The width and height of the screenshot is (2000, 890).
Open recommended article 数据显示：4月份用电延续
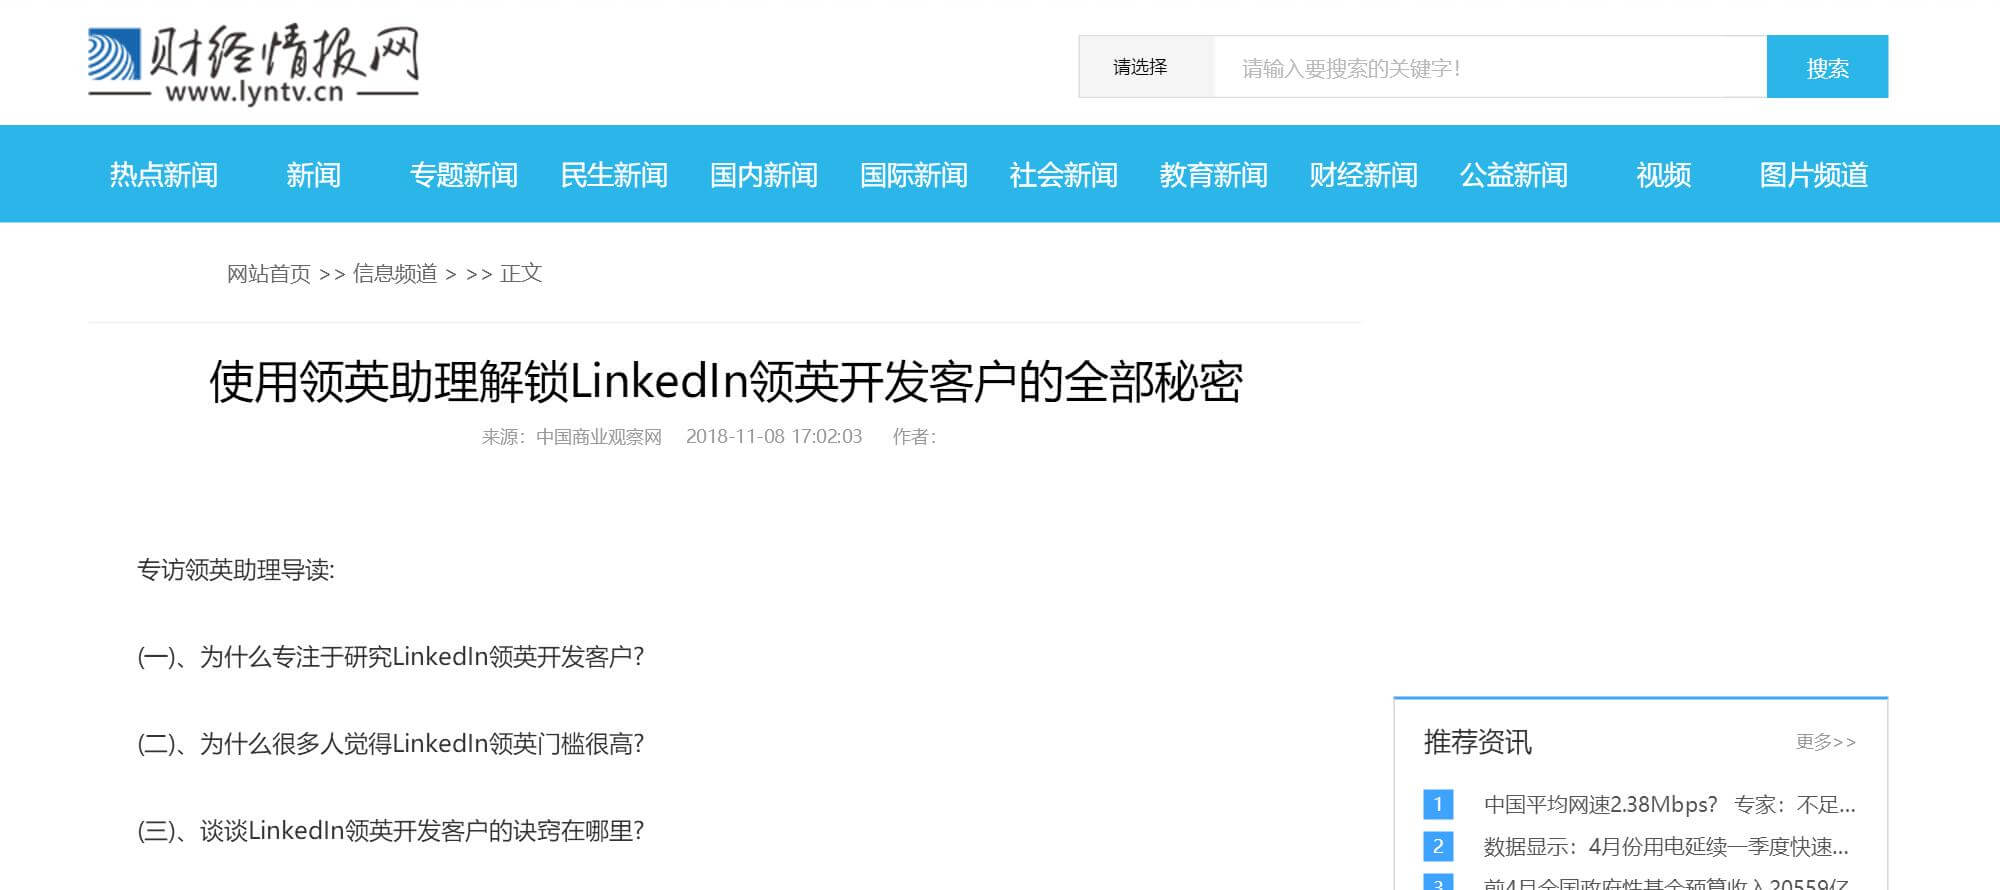1667,847
